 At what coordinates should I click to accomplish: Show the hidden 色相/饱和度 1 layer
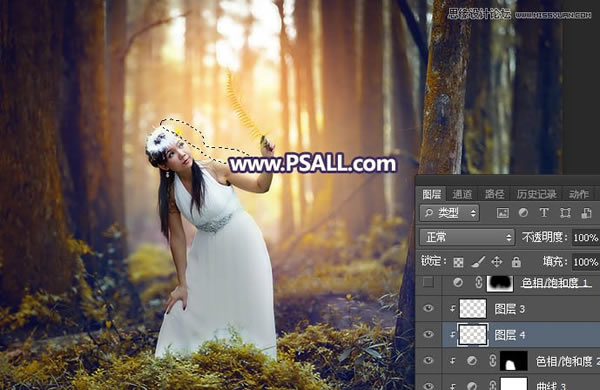[x=428, y=283]
